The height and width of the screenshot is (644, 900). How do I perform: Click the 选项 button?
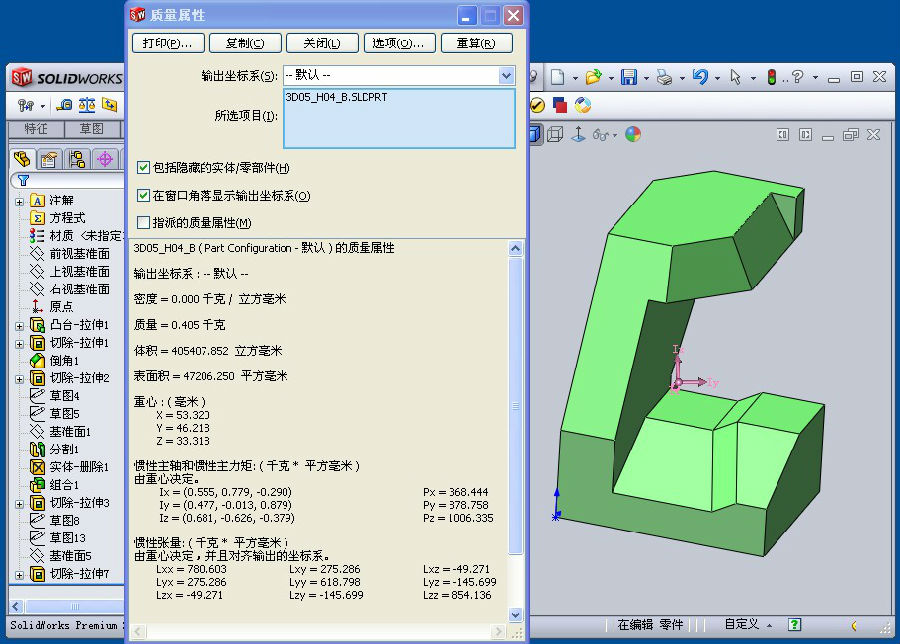point(398,43)
